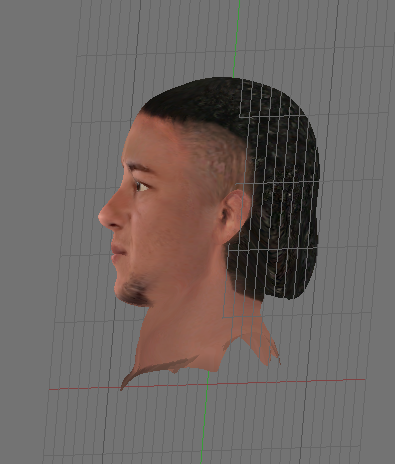Click the green vertical axis line above head
This screenshot has width=395, height=464.
236,37
